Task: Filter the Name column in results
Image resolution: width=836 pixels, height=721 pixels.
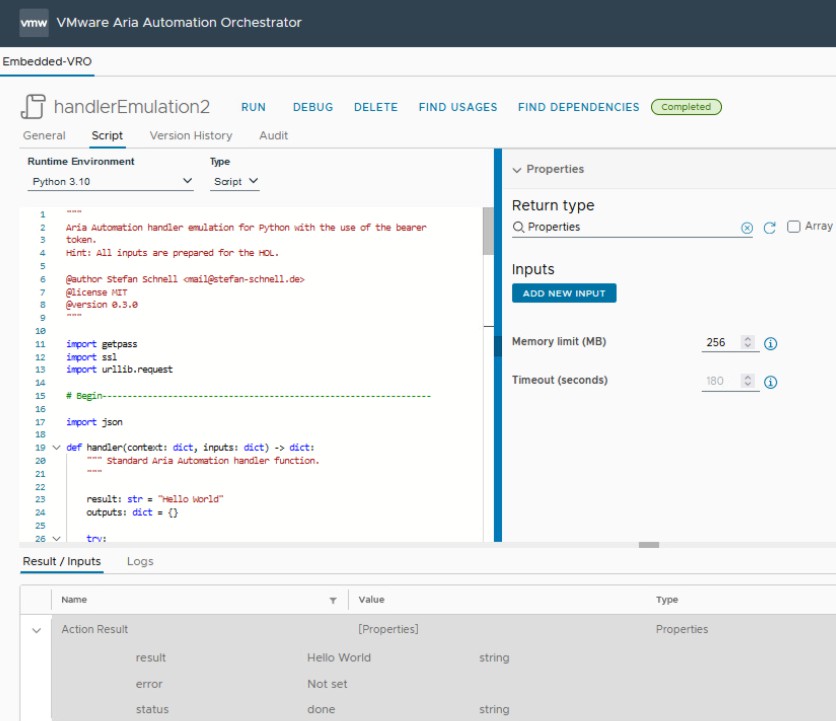Action: pos(333,600)
